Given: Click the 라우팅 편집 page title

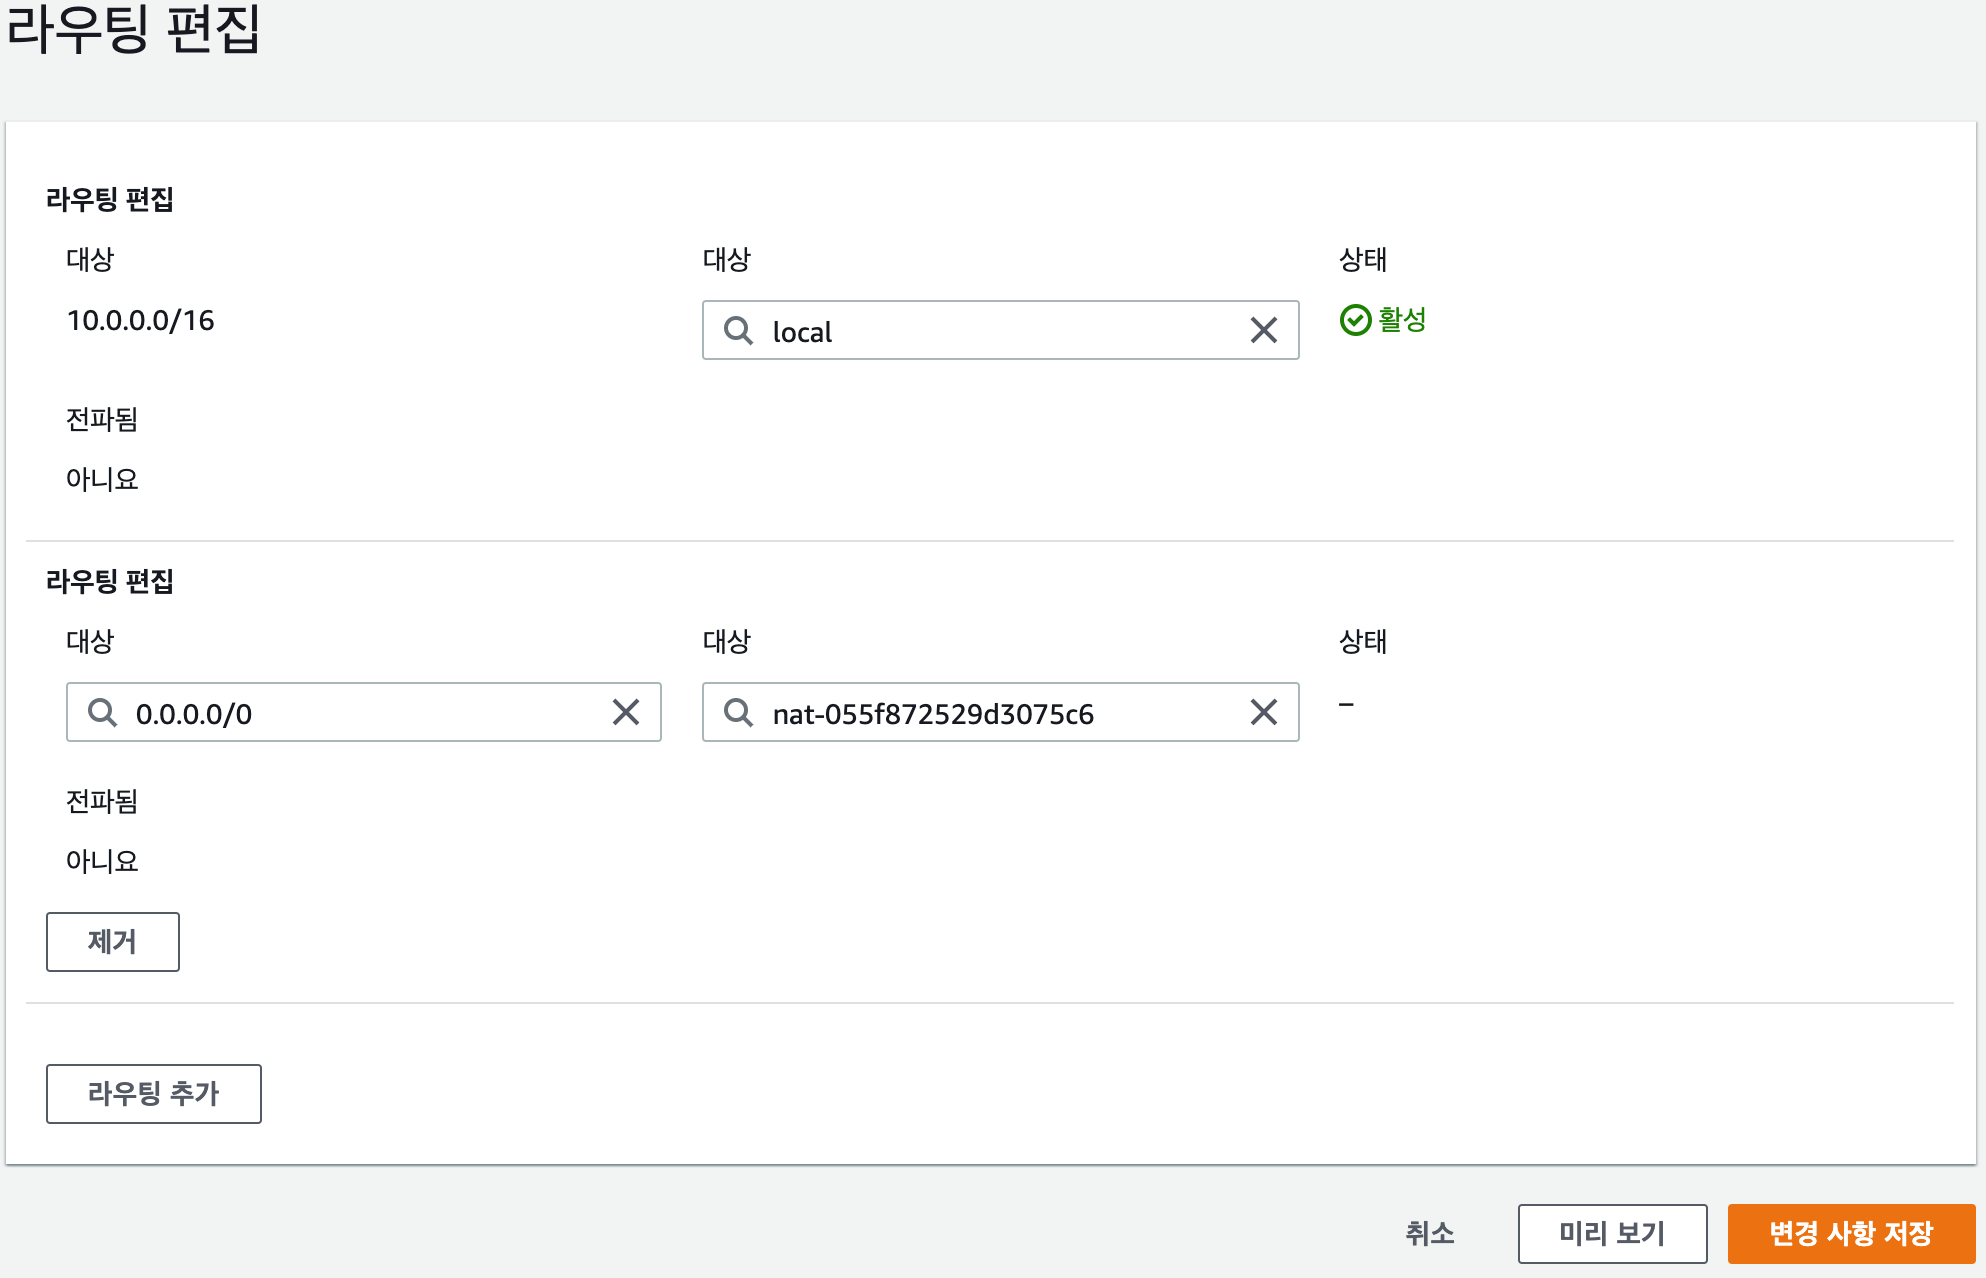Looking at the screenshot, I should point(133,30).
